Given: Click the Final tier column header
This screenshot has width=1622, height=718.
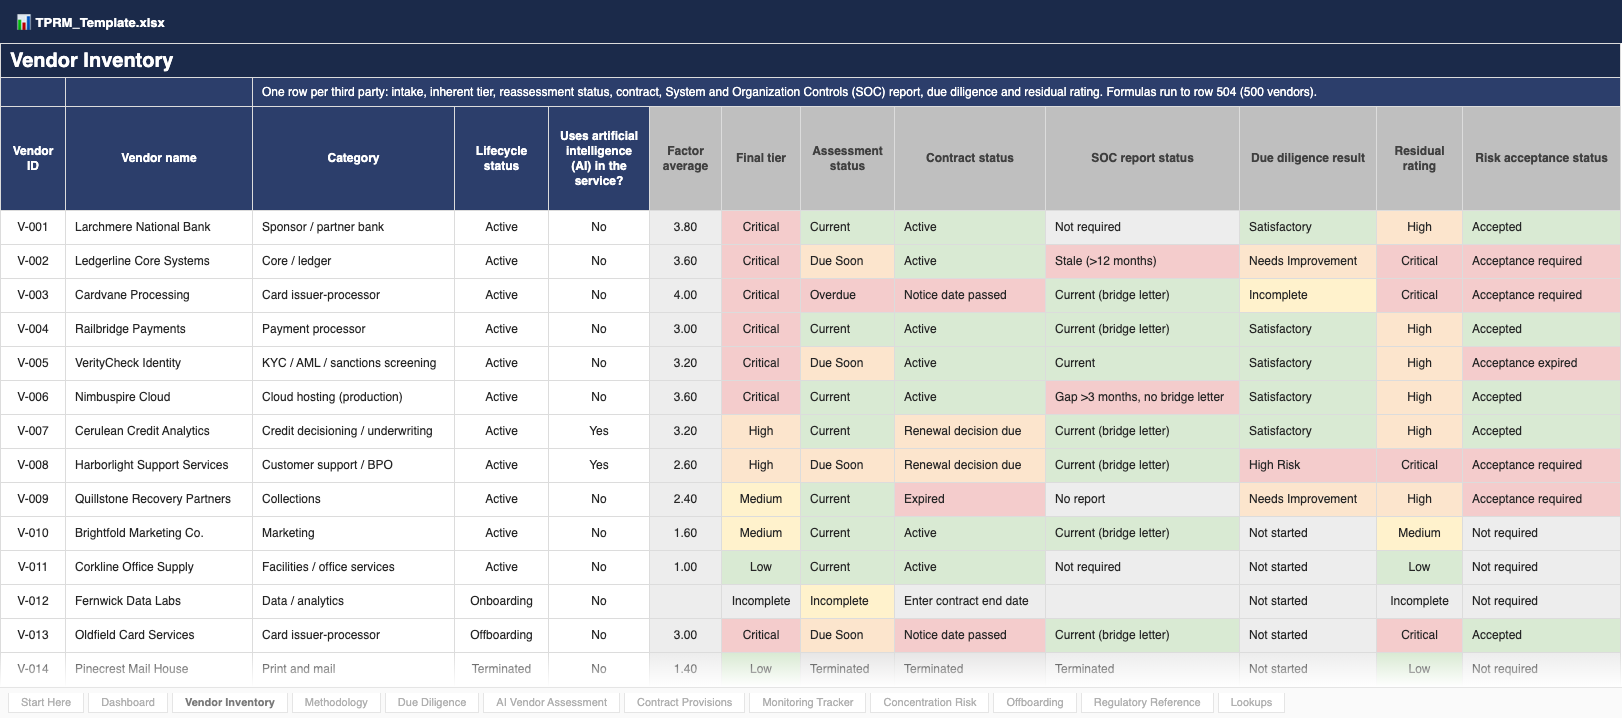Looking at the screenshot, I should 761,158.
